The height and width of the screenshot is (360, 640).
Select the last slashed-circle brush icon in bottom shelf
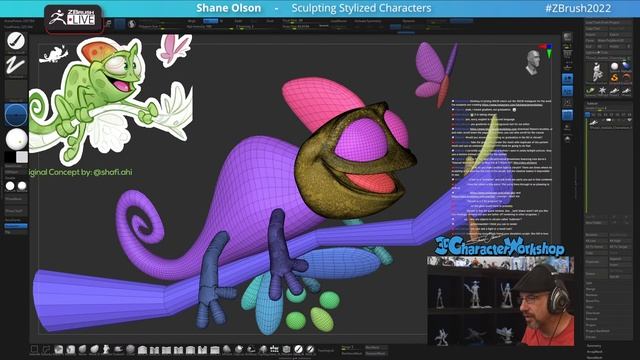[x=310, y=349]
